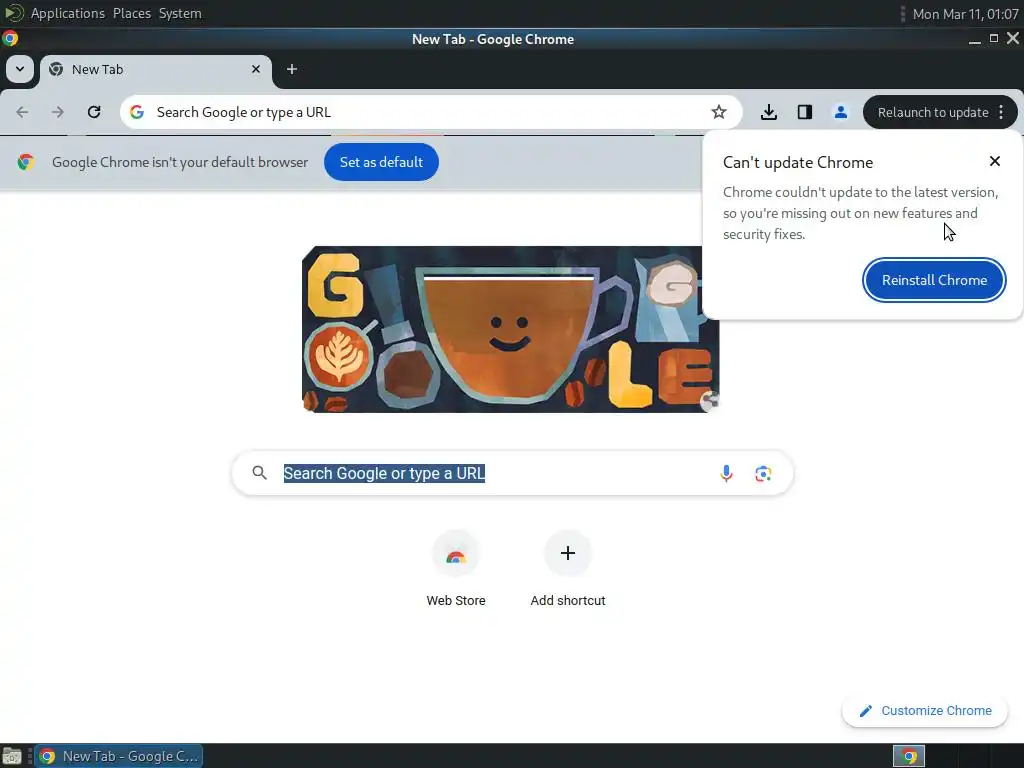Open the tab search dropdown arrow
Viewport: 1024px width, 768px height.
pos(20,69)
